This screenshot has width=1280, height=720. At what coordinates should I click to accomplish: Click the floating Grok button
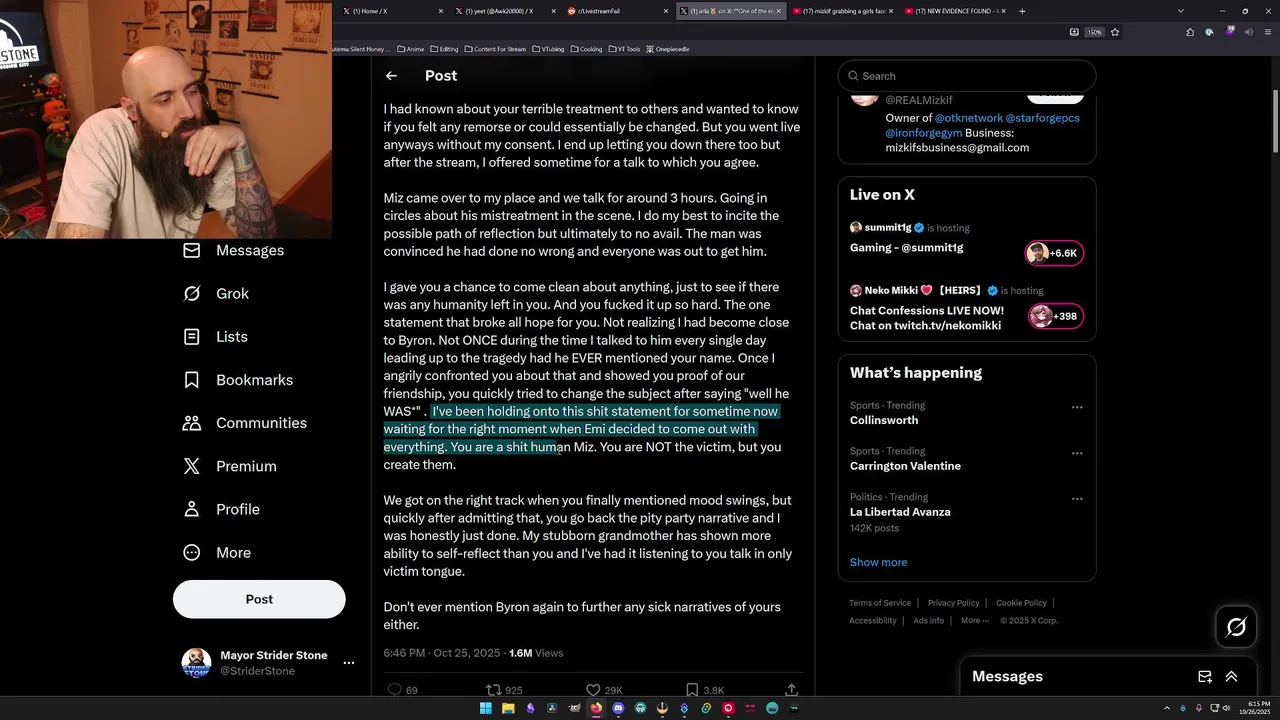(1236, 627)
